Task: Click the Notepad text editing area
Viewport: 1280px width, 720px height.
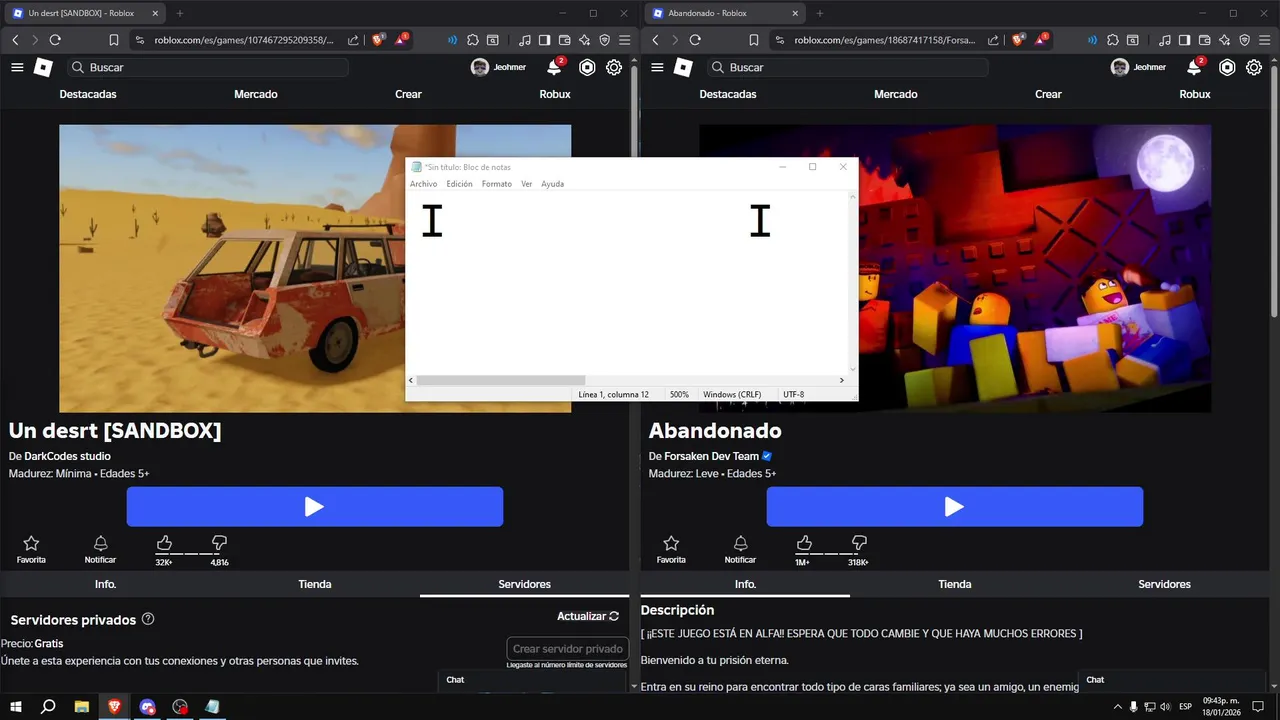Action: [x=628, y=283]
